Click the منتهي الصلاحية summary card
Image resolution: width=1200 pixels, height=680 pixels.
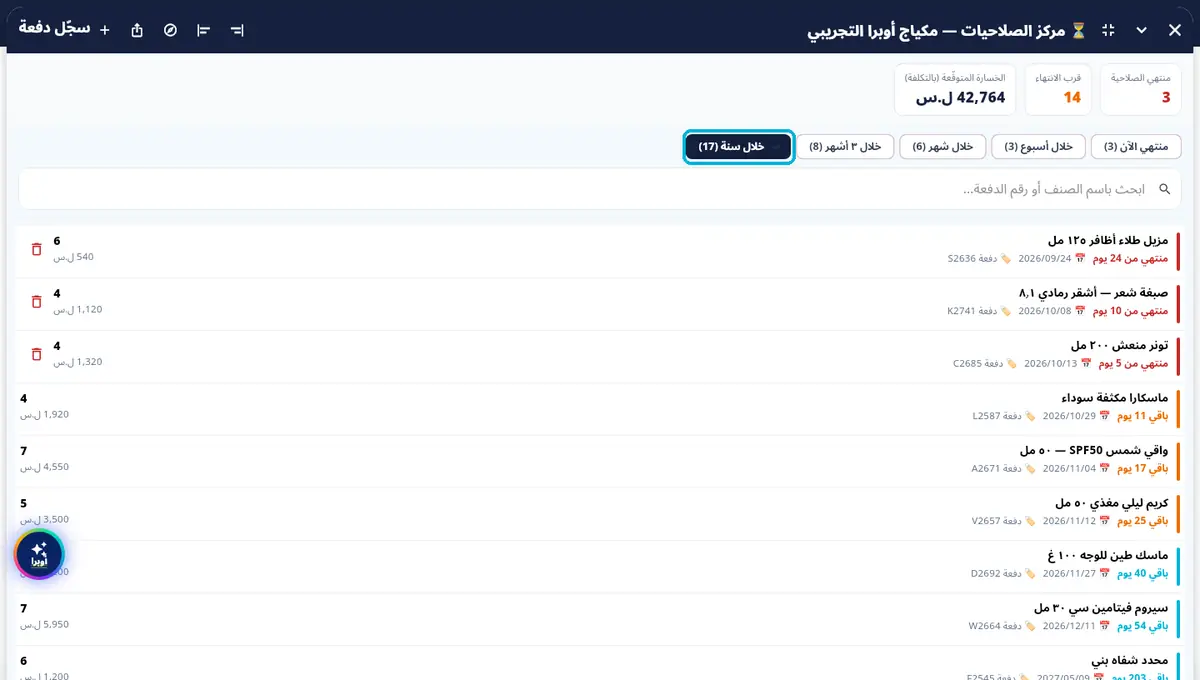coord(1141,90)
